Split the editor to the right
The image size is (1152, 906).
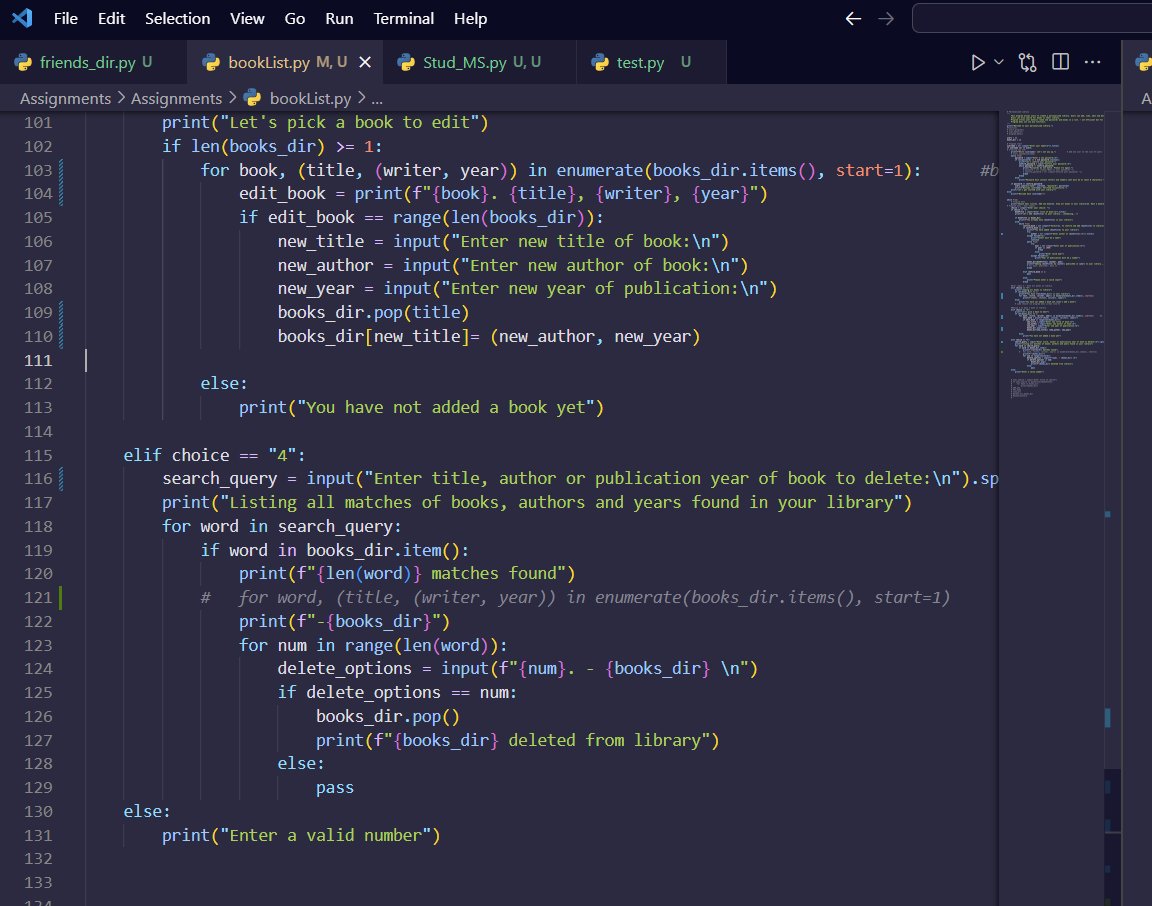tap(1060, 62)
